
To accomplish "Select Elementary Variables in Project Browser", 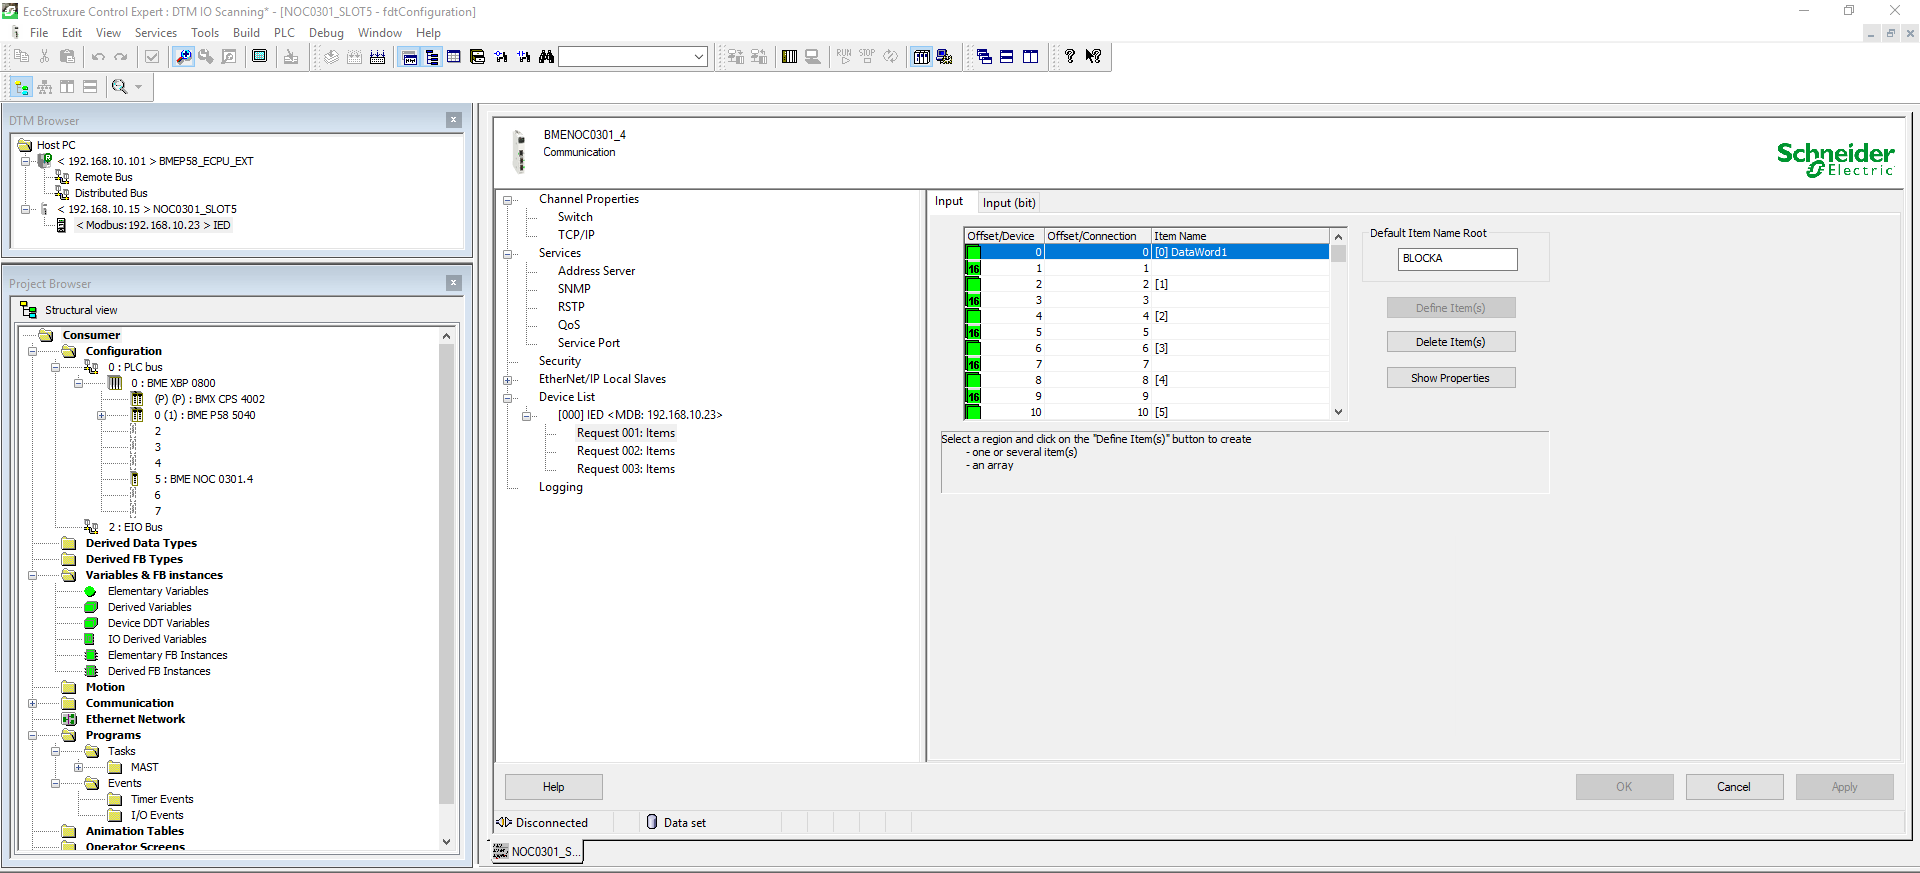I will [x=158, y=591].
